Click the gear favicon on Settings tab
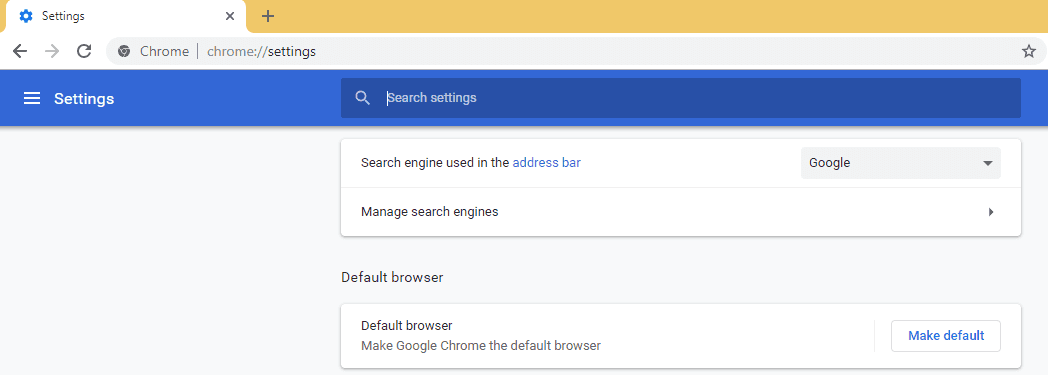This screenshot has height=375, width=1048. pos(26,16)
